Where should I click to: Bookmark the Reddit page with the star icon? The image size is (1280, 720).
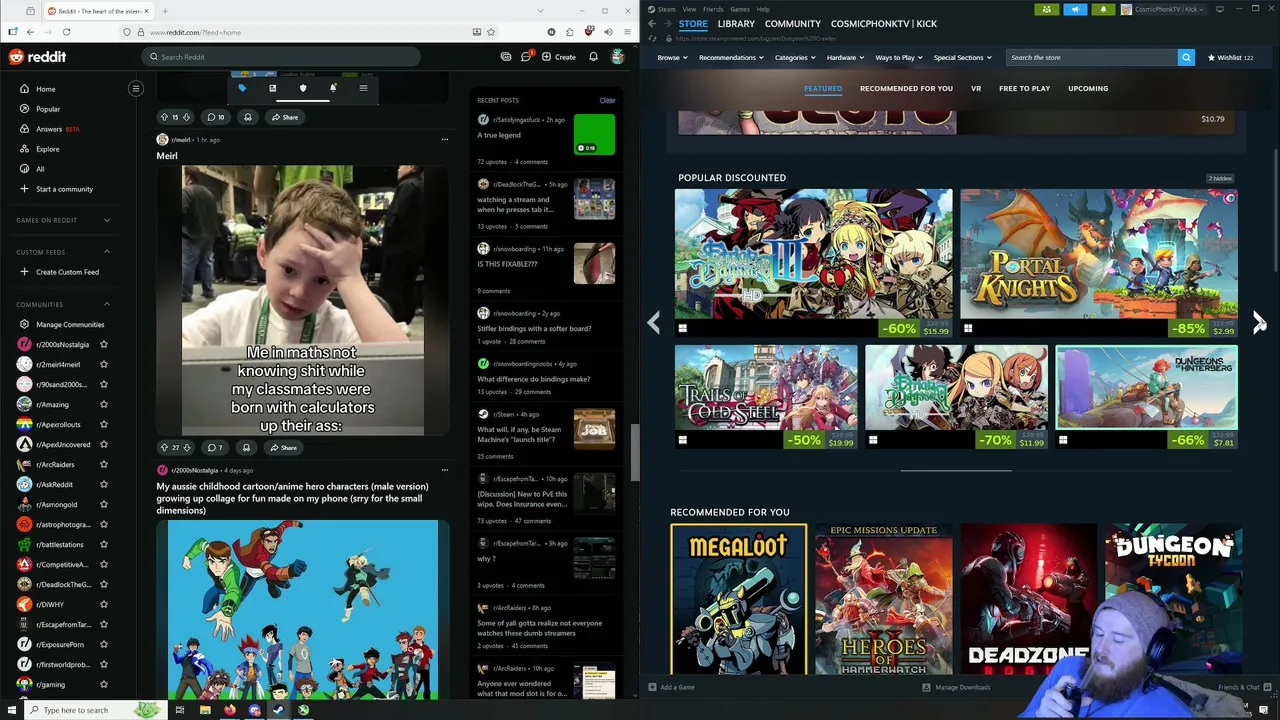[491, 32]
